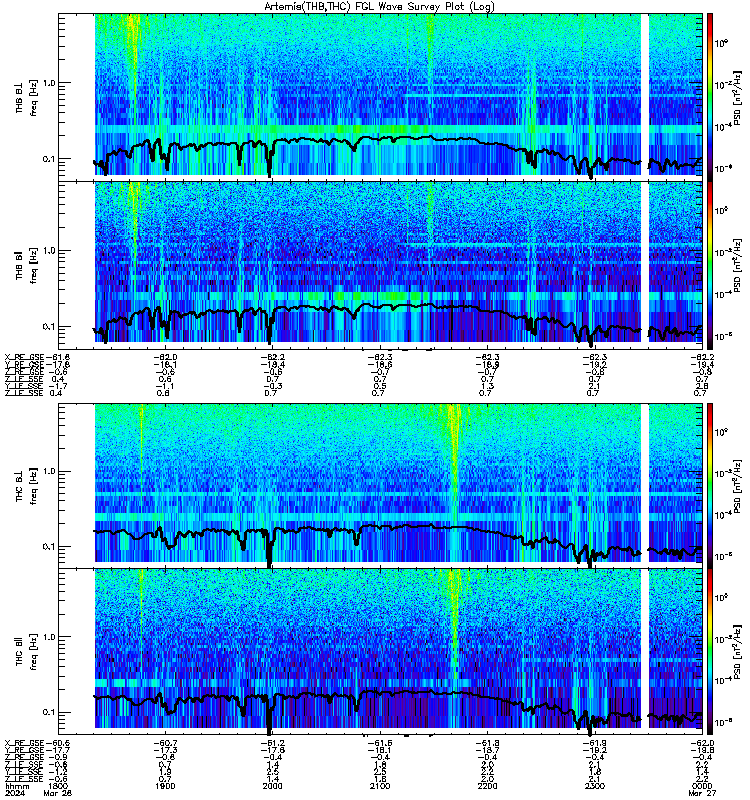Click the '2024' year label

click(13, 793)
